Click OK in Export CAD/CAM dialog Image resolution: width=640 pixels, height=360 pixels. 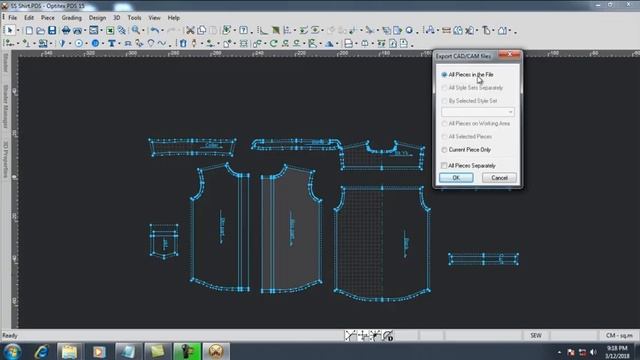[x=456, y=178]
